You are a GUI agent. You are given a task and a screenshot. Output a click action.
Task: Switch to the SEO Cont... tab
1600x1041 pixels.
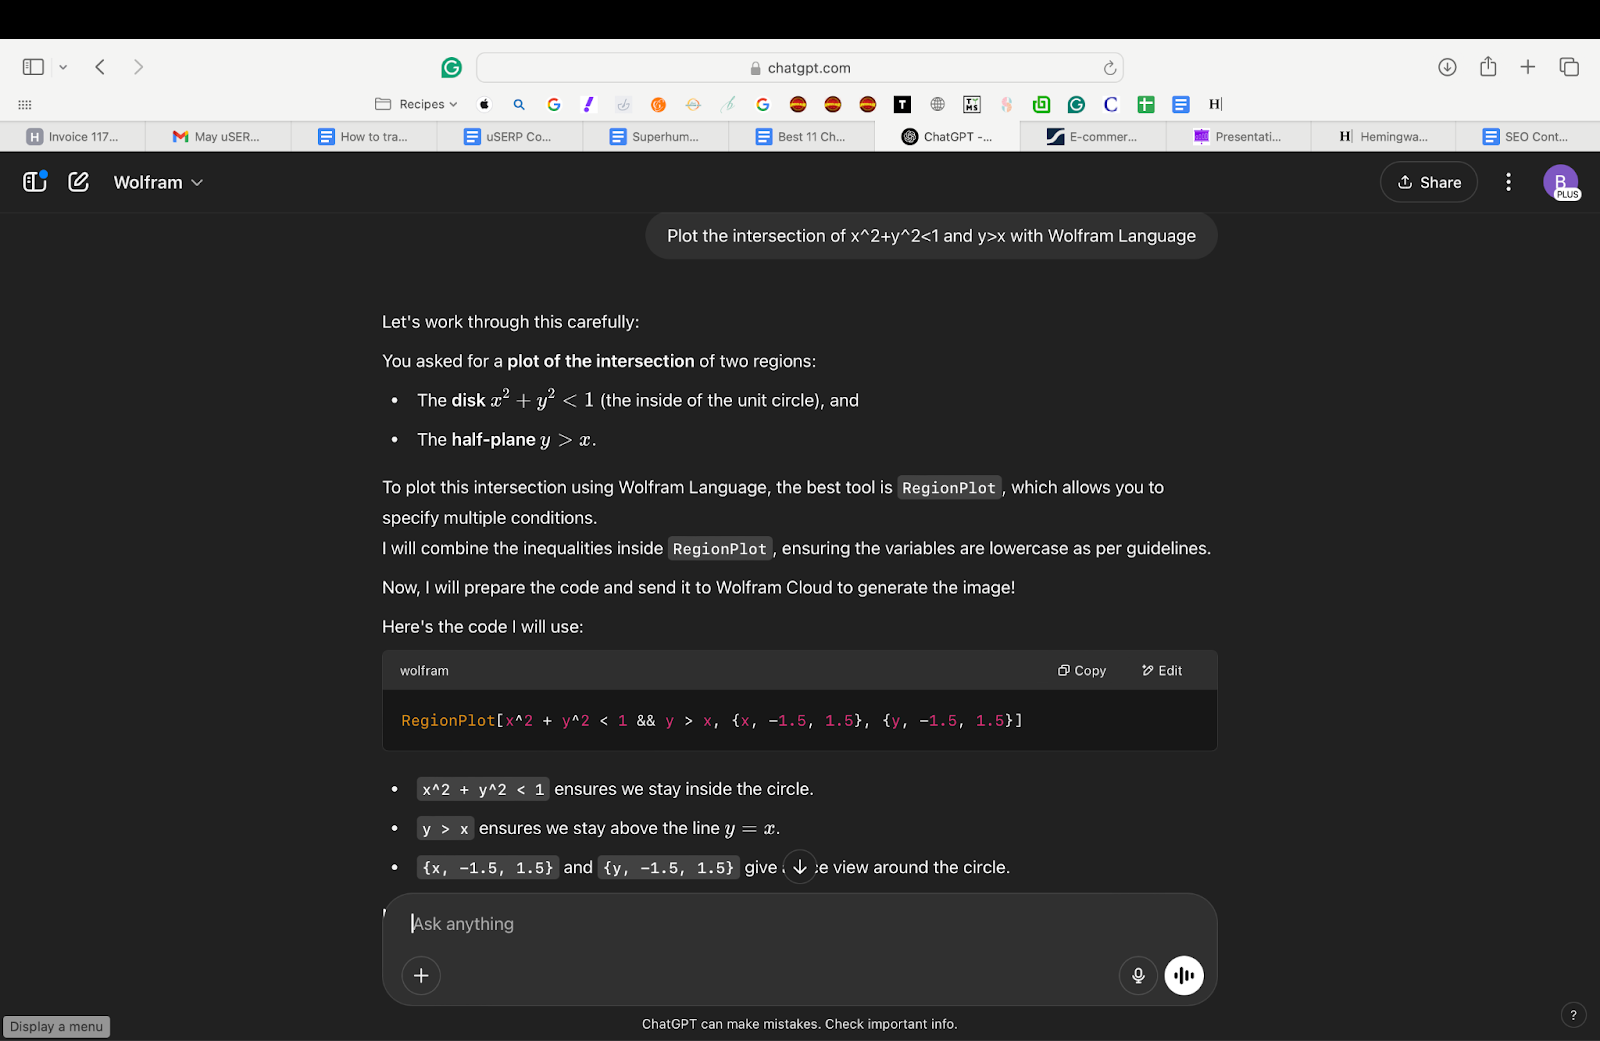point(1528,137)
